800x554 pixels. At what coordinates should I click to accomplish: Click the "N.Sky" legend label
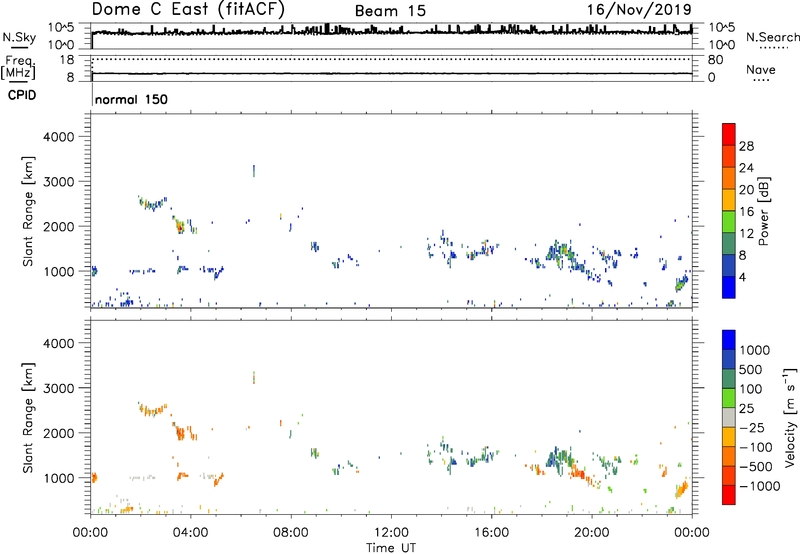(19, 37)
